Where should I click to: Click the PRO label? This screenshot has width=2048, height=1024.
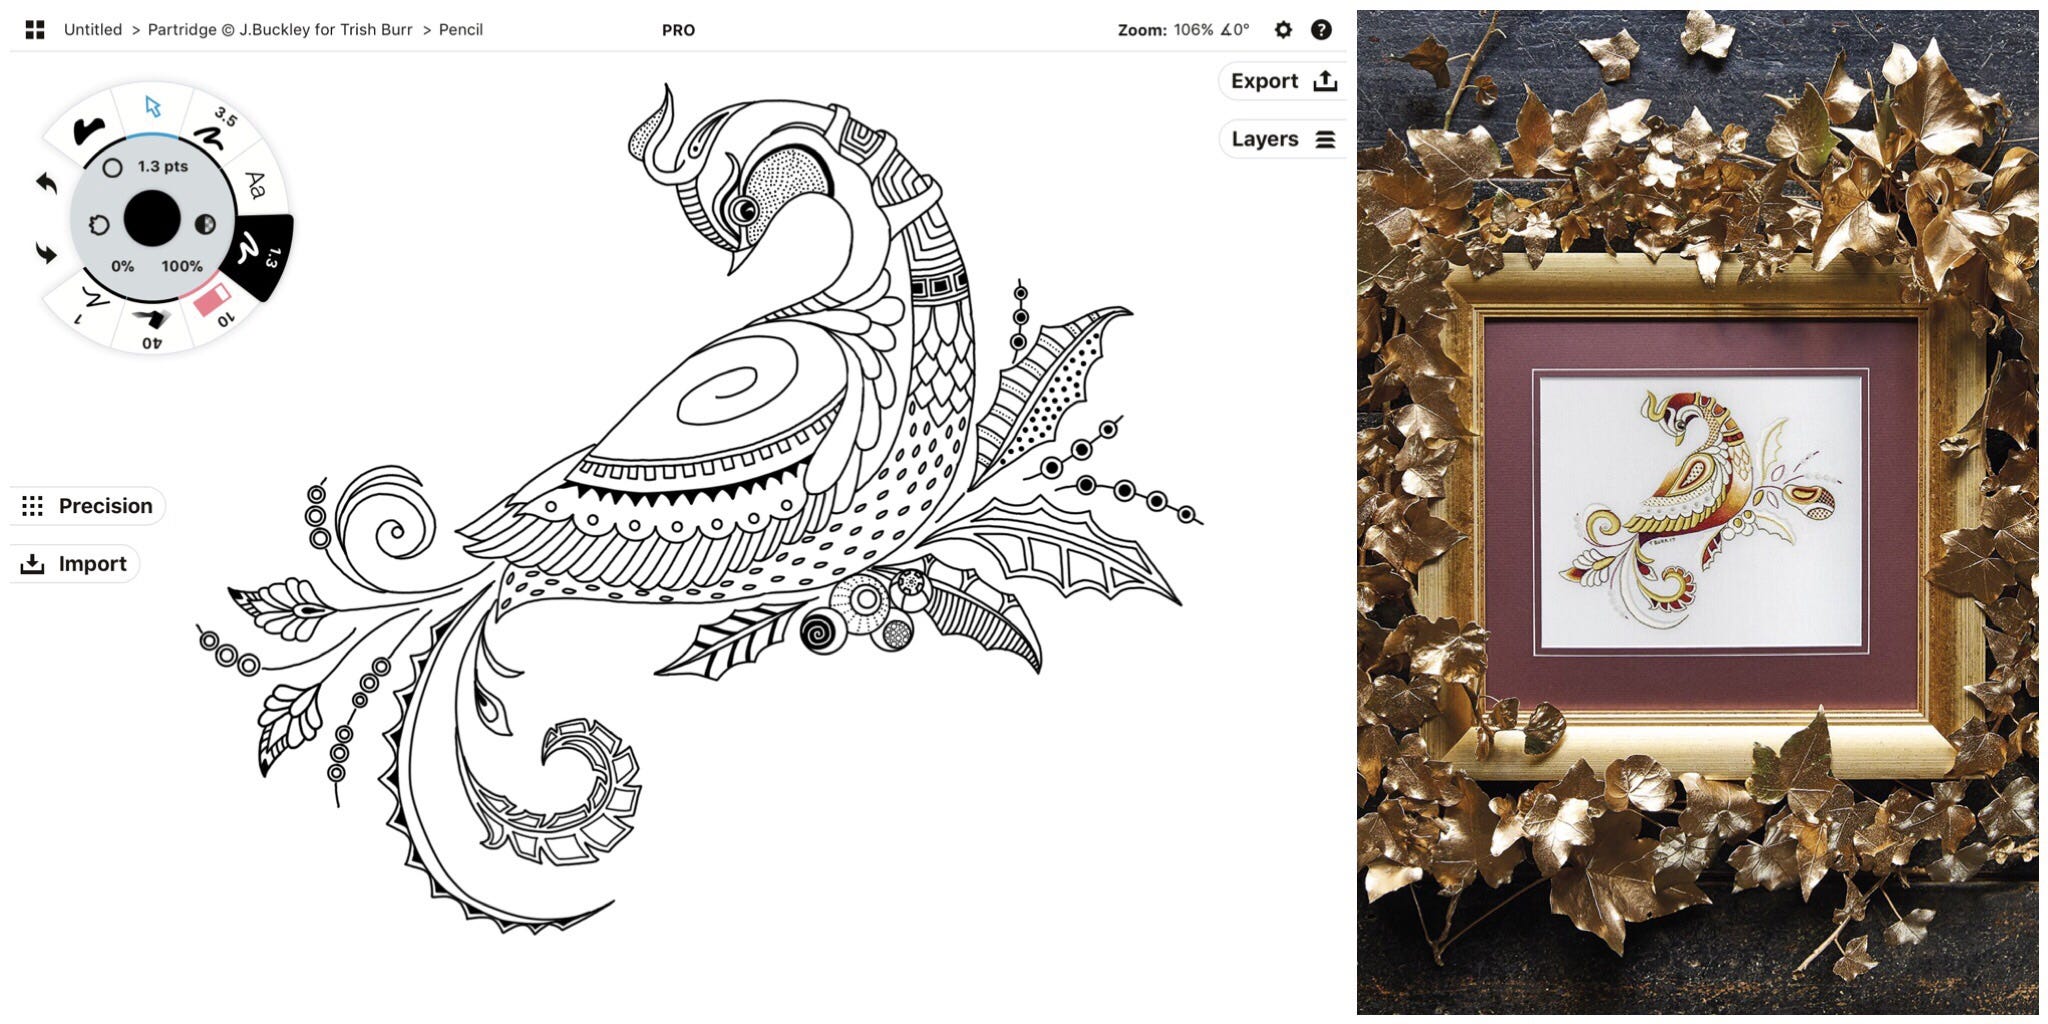(678, 30)
